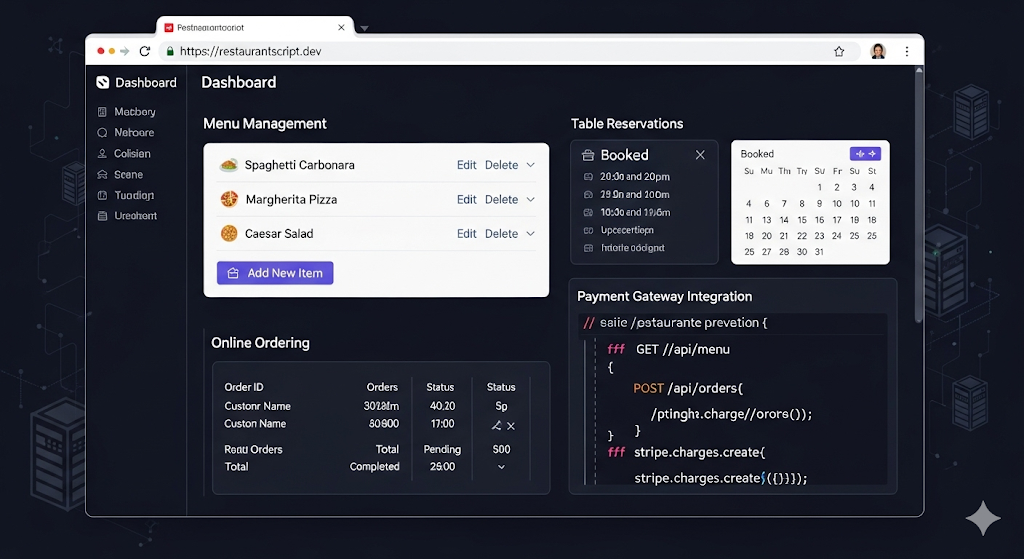Image resolution: width=1024 pixels, height=559 pixels.
Task: Close the Booked reservations panel
Action: click(x=700, y=155)
